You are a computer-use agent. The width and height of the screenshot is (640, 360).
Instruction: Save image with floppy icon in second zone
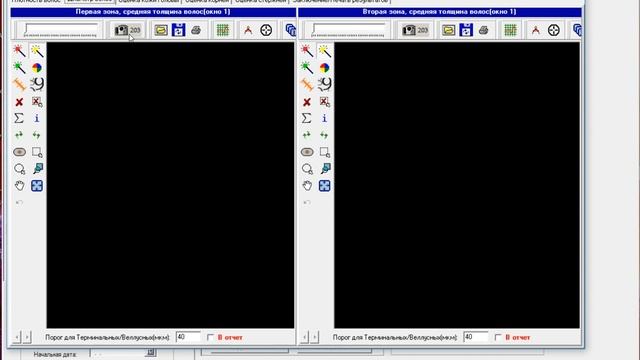[466, 30]
